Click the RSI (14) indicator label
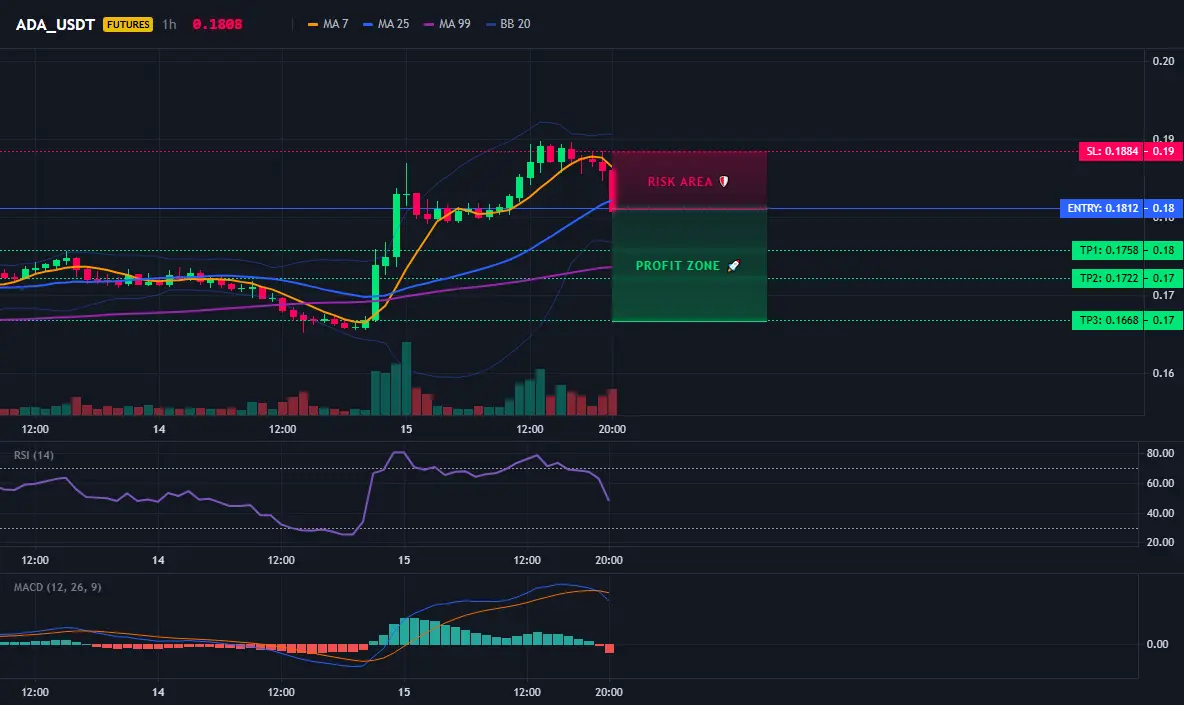The height and width of the screenshot is (705, 1184). click(x=34, y=455)
